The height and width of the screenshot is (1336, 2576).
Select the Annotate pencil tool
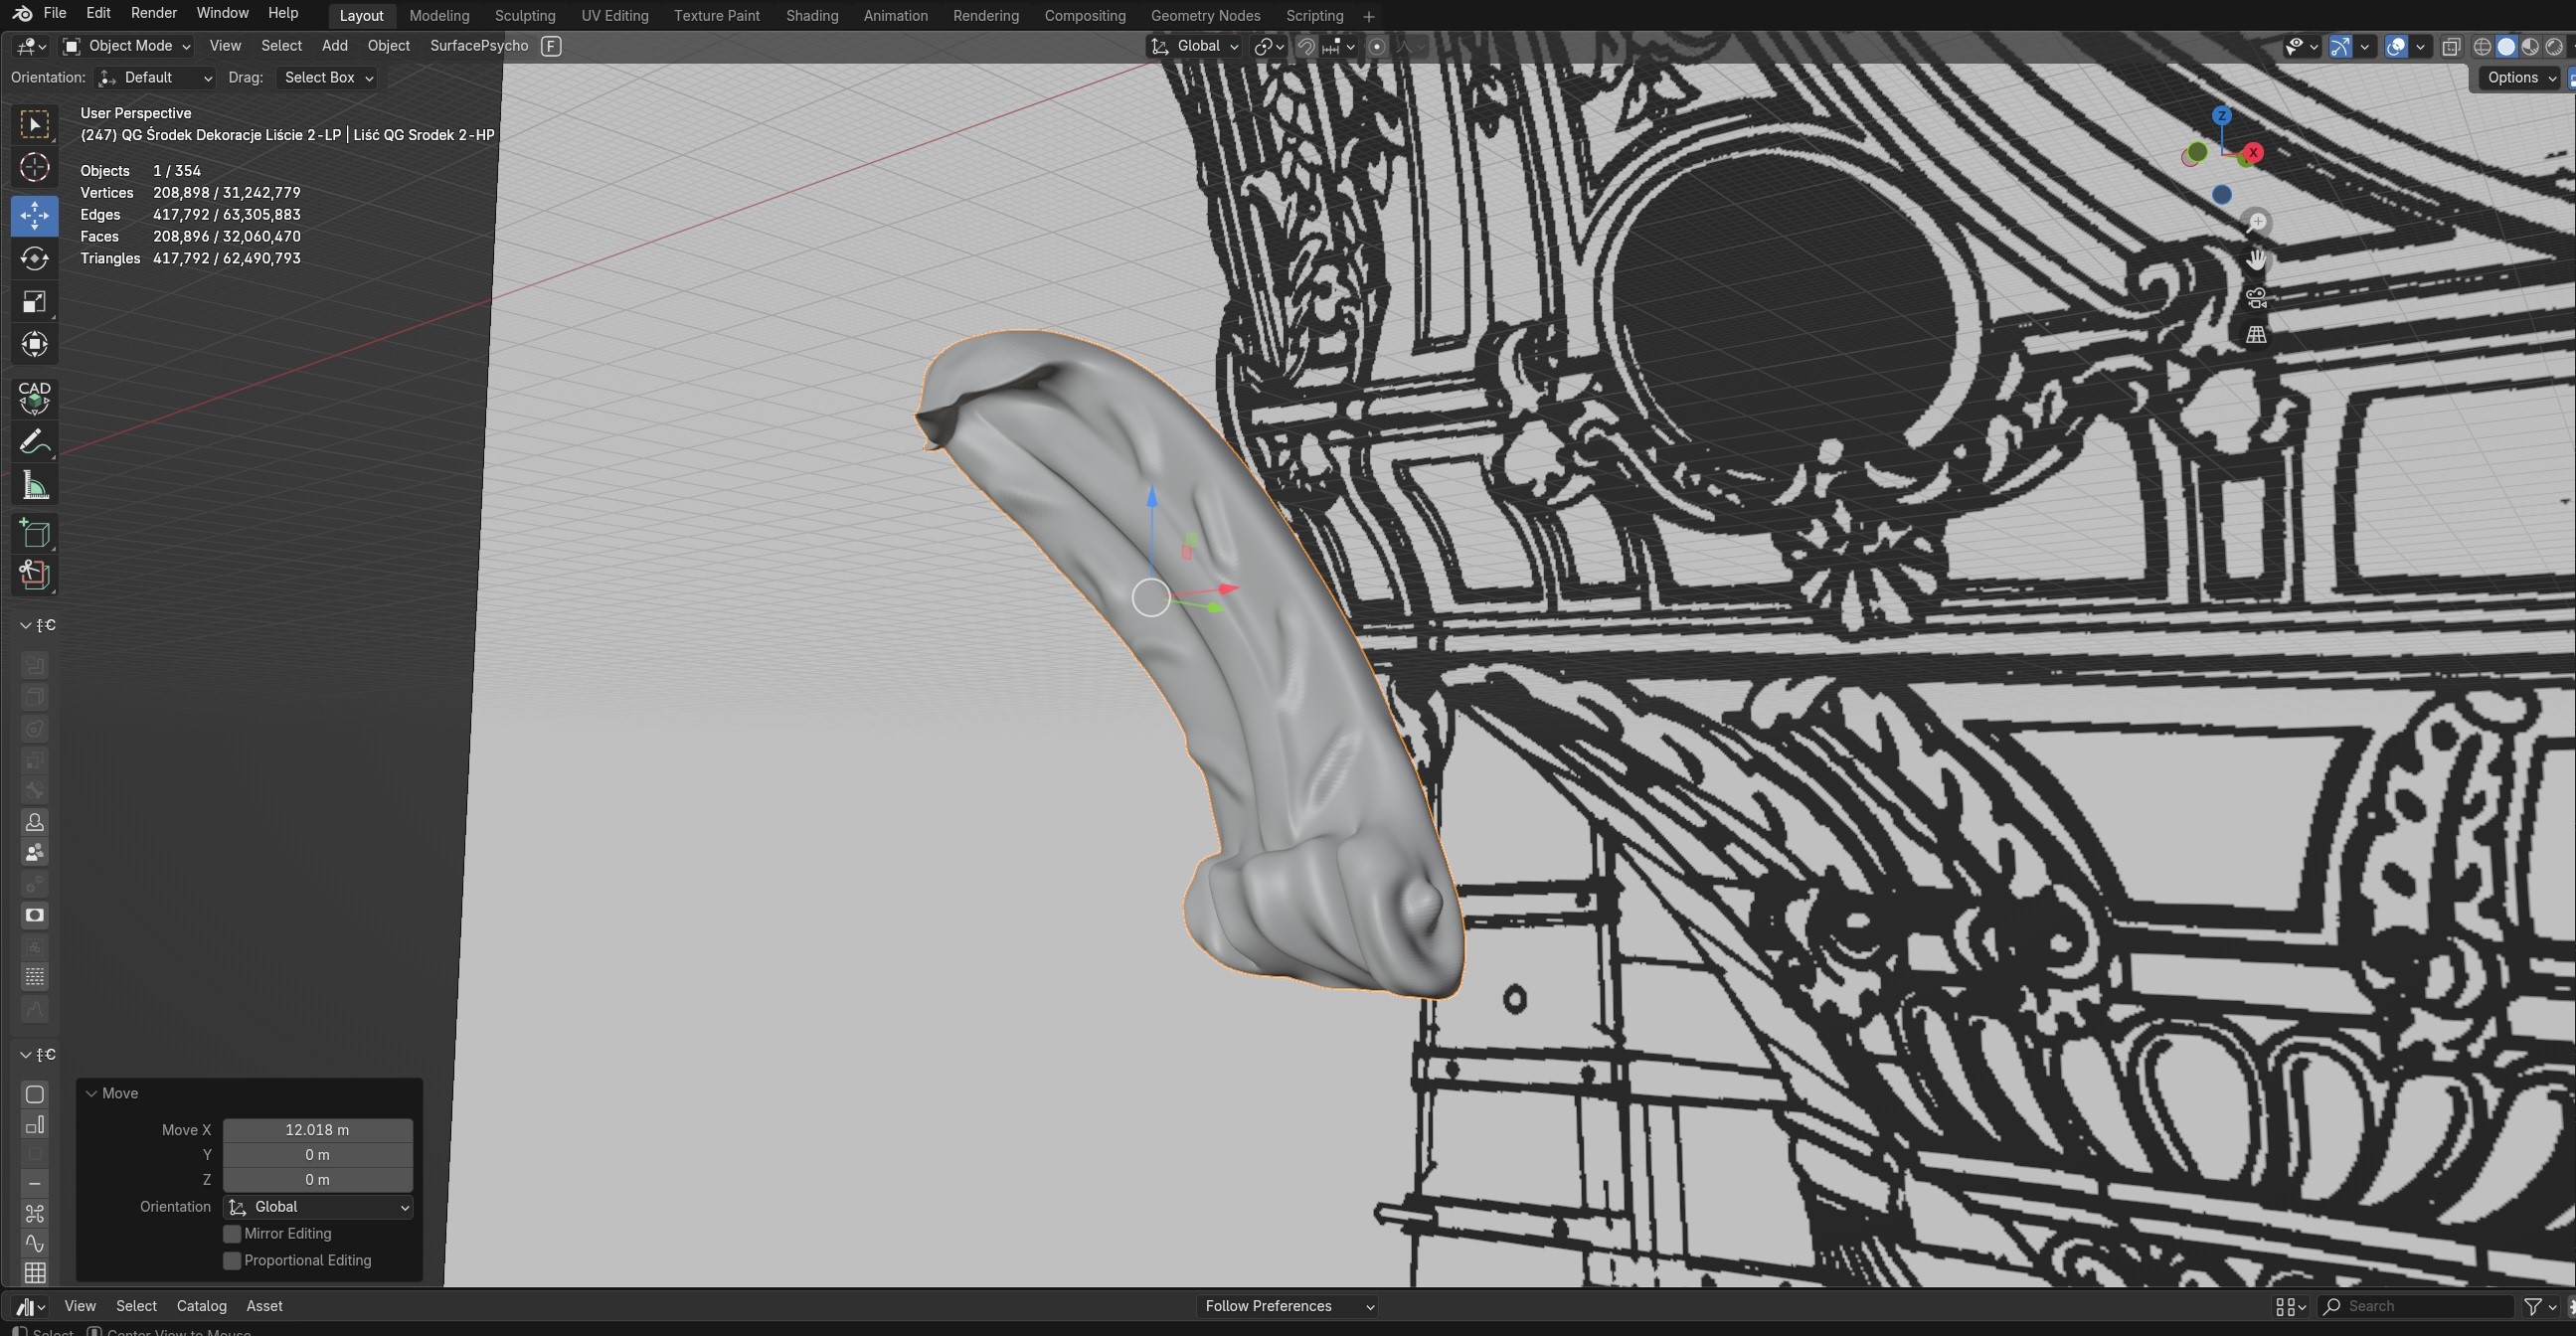34,442
